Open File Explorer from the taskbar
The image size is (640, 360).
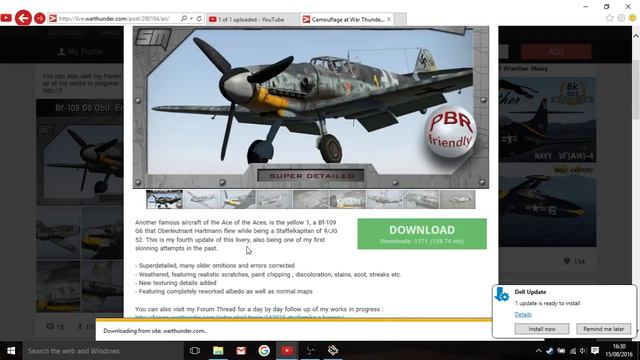(218, 351)
